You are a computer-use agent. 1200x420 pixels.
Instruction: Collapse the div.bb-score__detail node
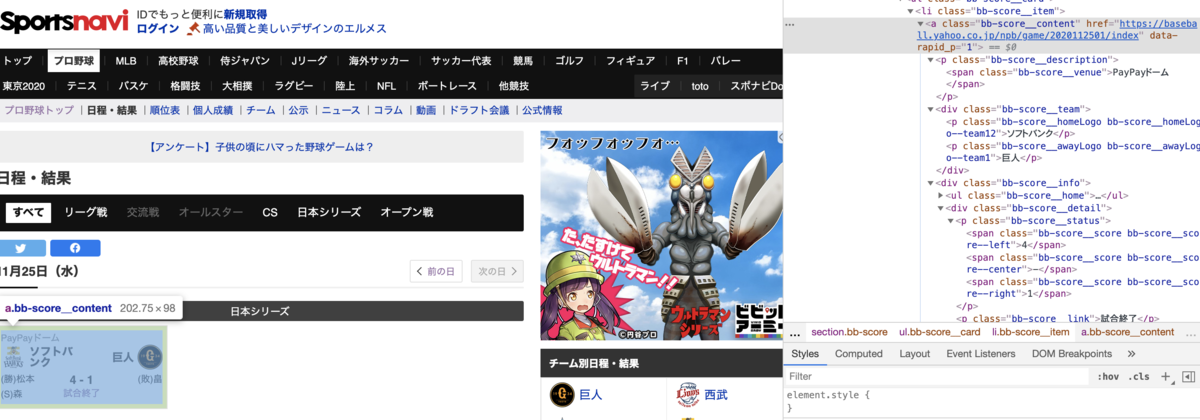940,207
